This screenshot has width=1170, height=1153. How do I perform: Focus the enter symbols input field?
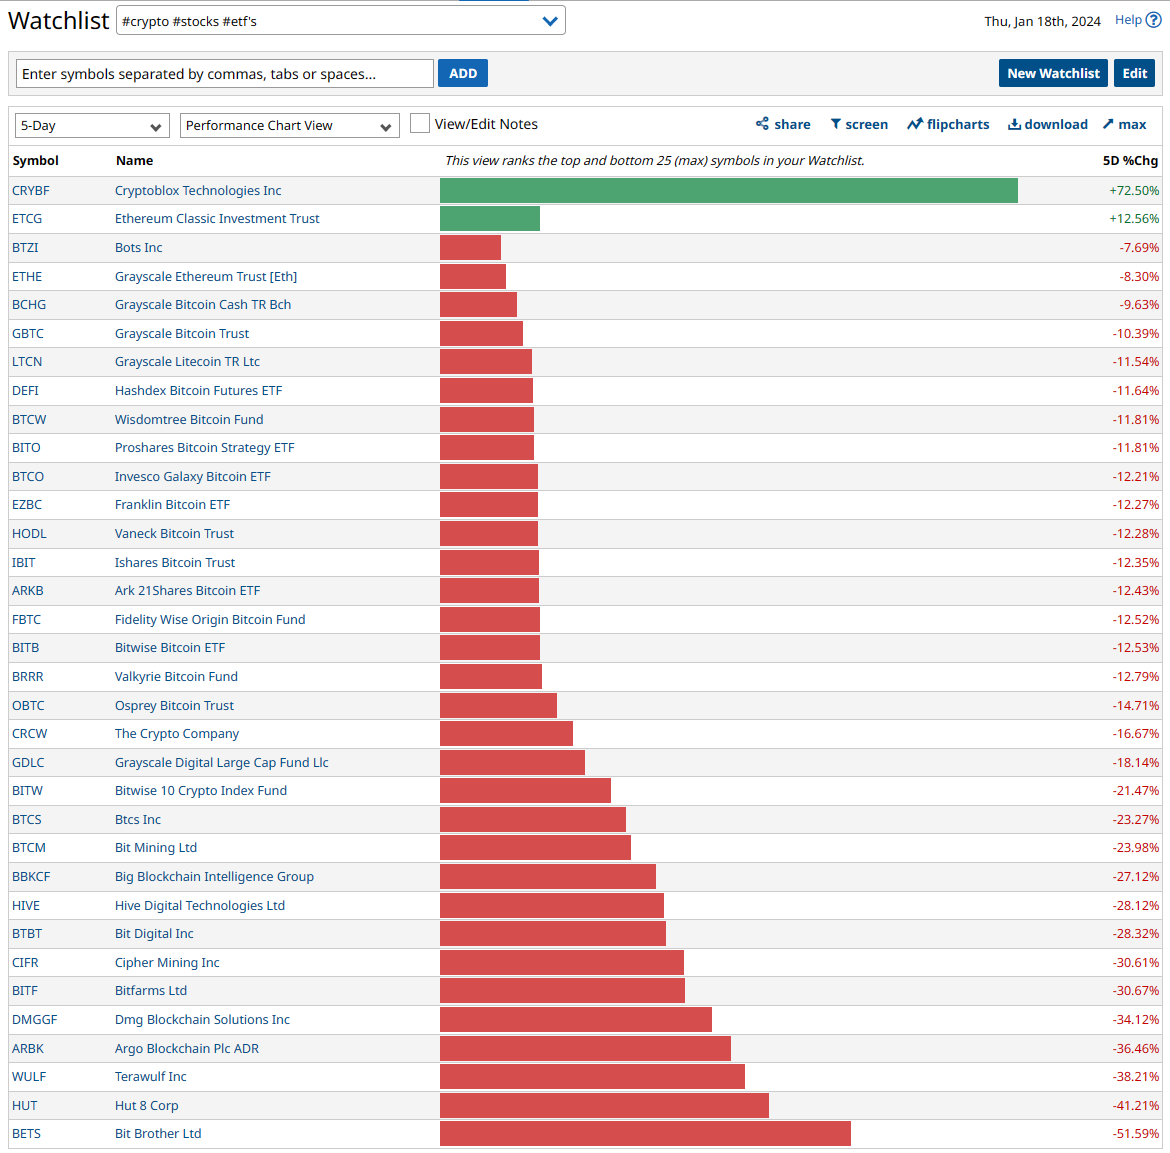click(225, 74)
